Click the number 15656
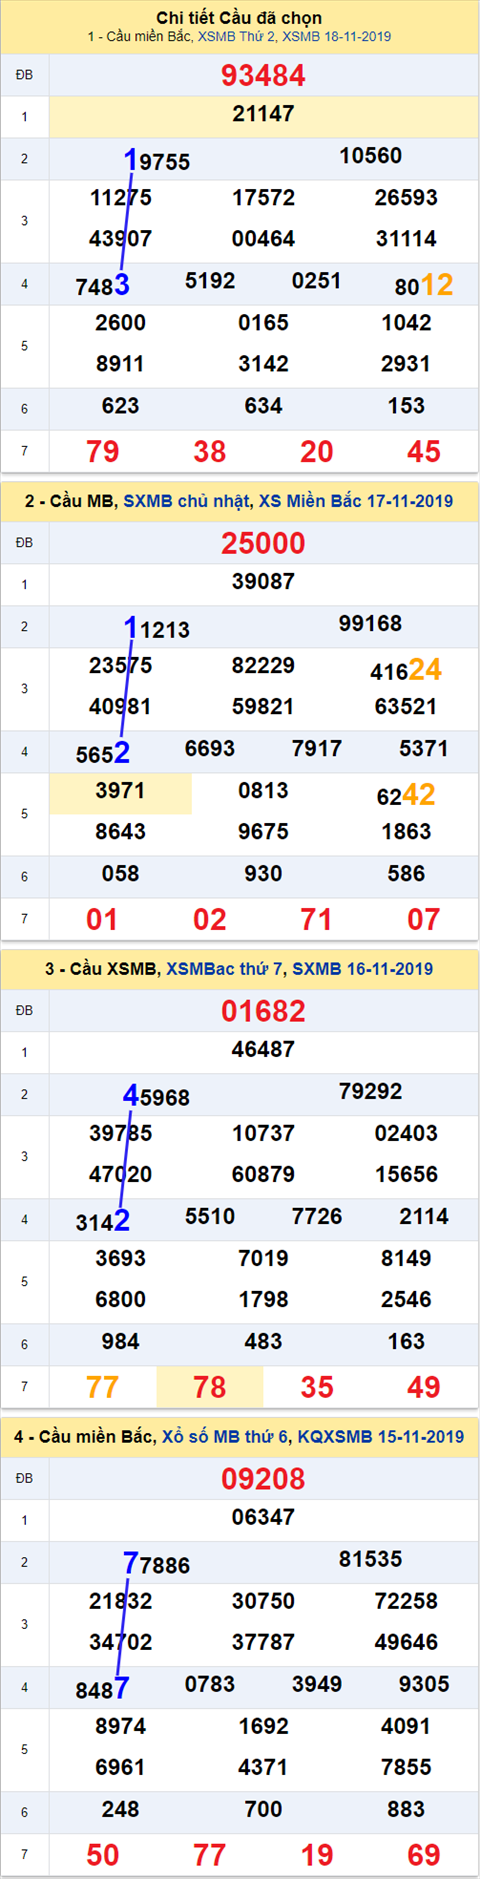This screenshot has height=1879, width=480. coord(406,1175)
